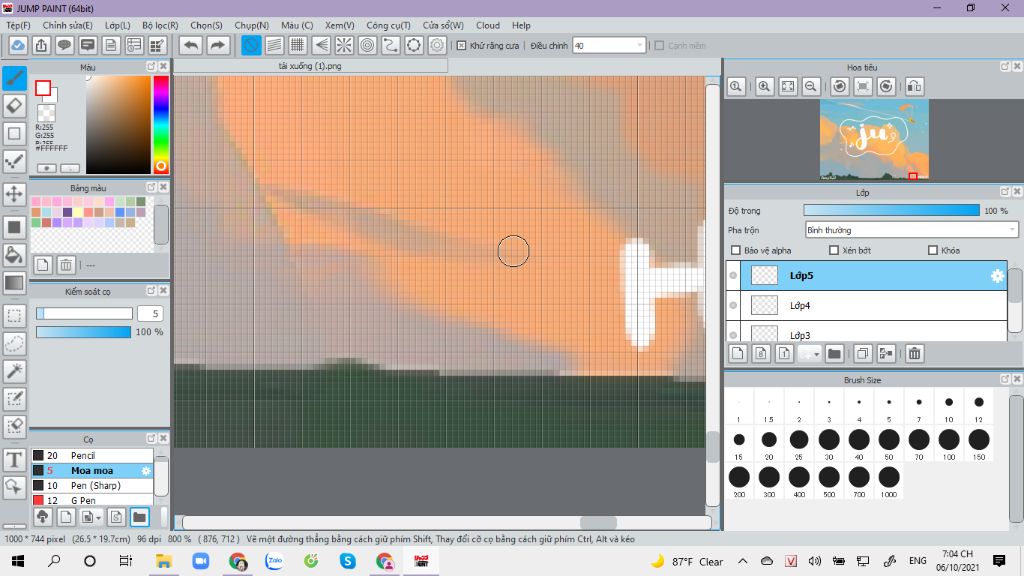The width and height of the screenshot is (1024, 576).
Task: Click the Navigator preview thumbnail
Action: tap(874, 139)
